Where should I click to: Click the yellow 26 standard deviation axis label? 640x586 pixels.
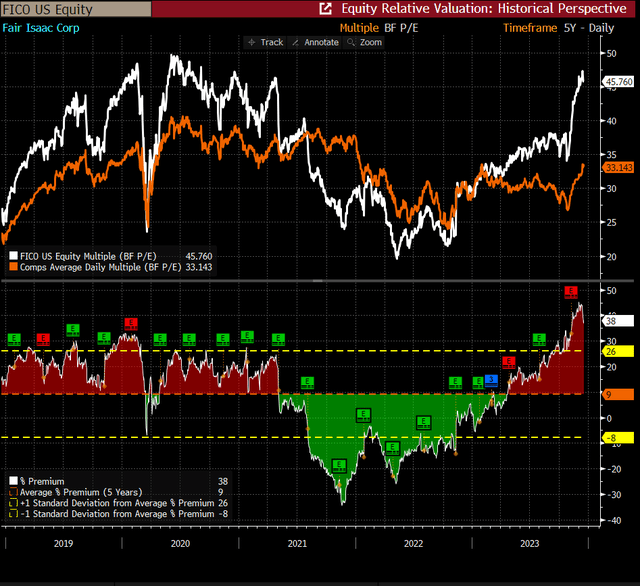click(x=618, y=351)
